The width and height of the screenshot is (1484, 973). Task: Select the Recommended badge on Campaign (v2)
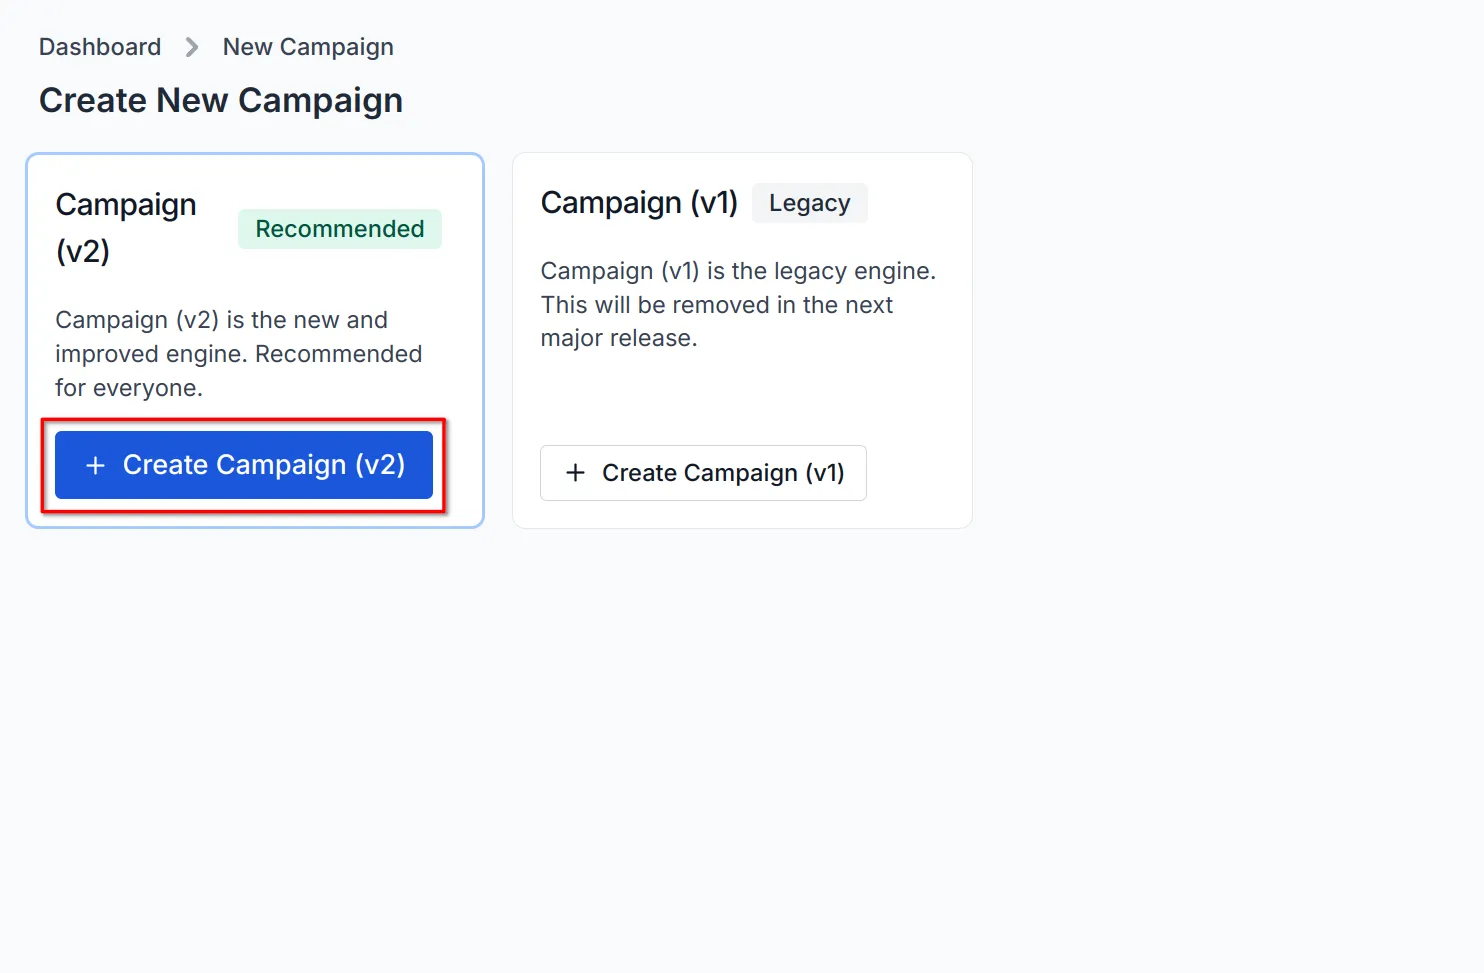click(339, 229)
